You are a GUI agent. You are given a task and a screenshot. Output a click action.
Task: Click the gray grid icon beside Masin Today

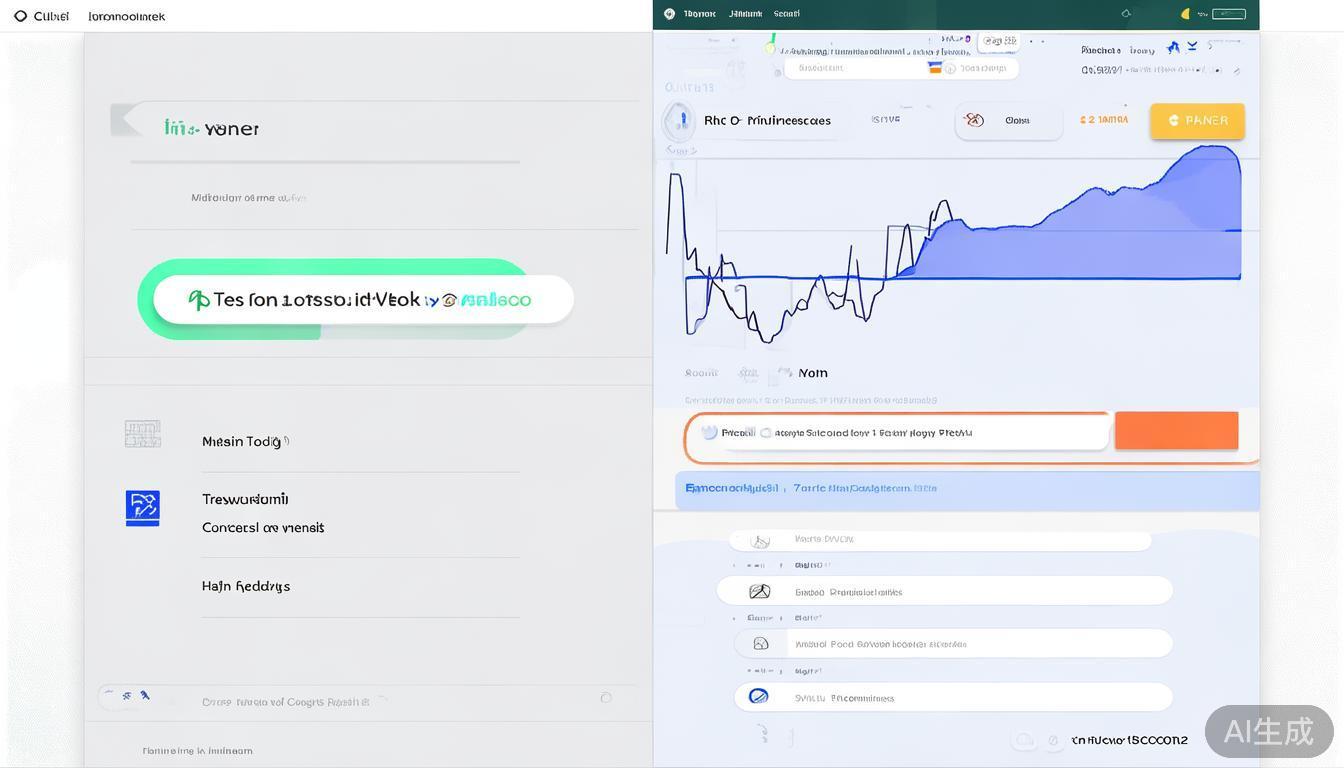[142, 434]
